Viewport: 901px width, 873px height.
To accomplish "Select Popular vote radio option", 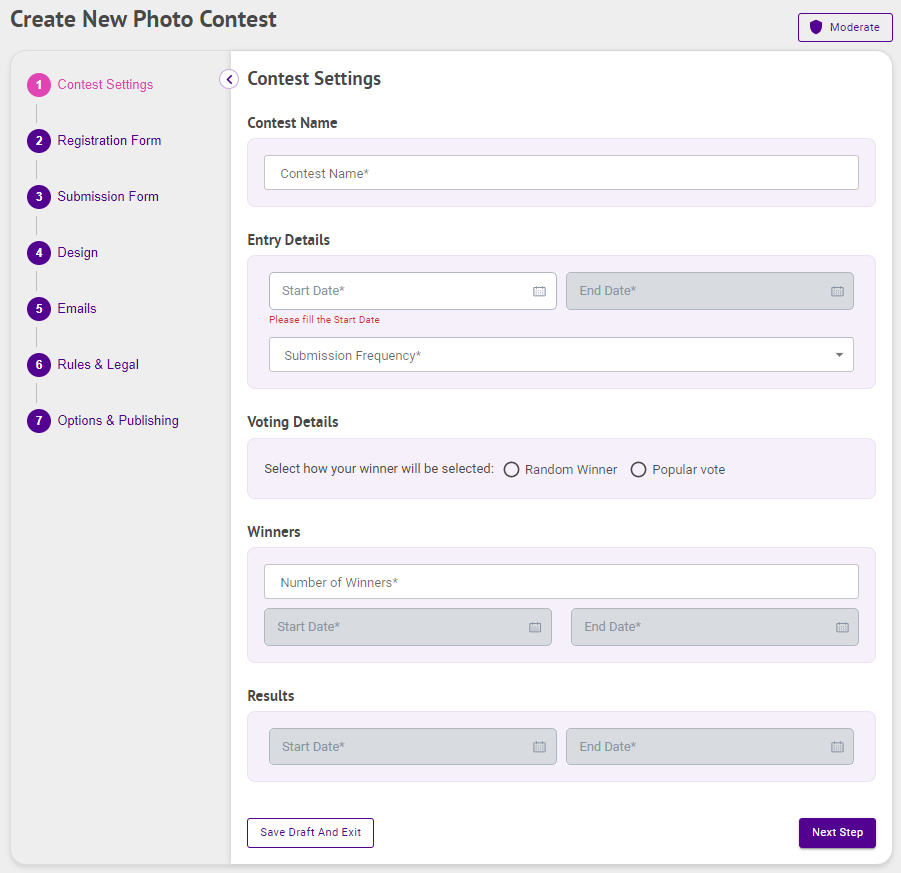I will 638,470.
